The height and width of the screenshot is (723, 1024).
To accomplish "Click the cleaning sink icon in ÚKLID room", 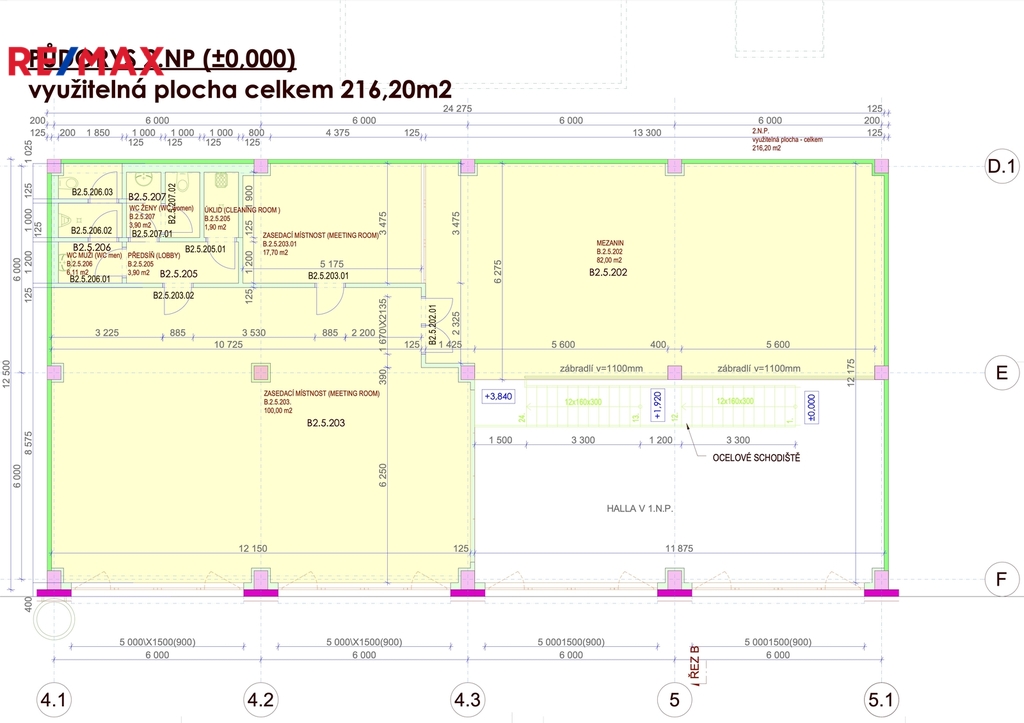I will 220,180.
